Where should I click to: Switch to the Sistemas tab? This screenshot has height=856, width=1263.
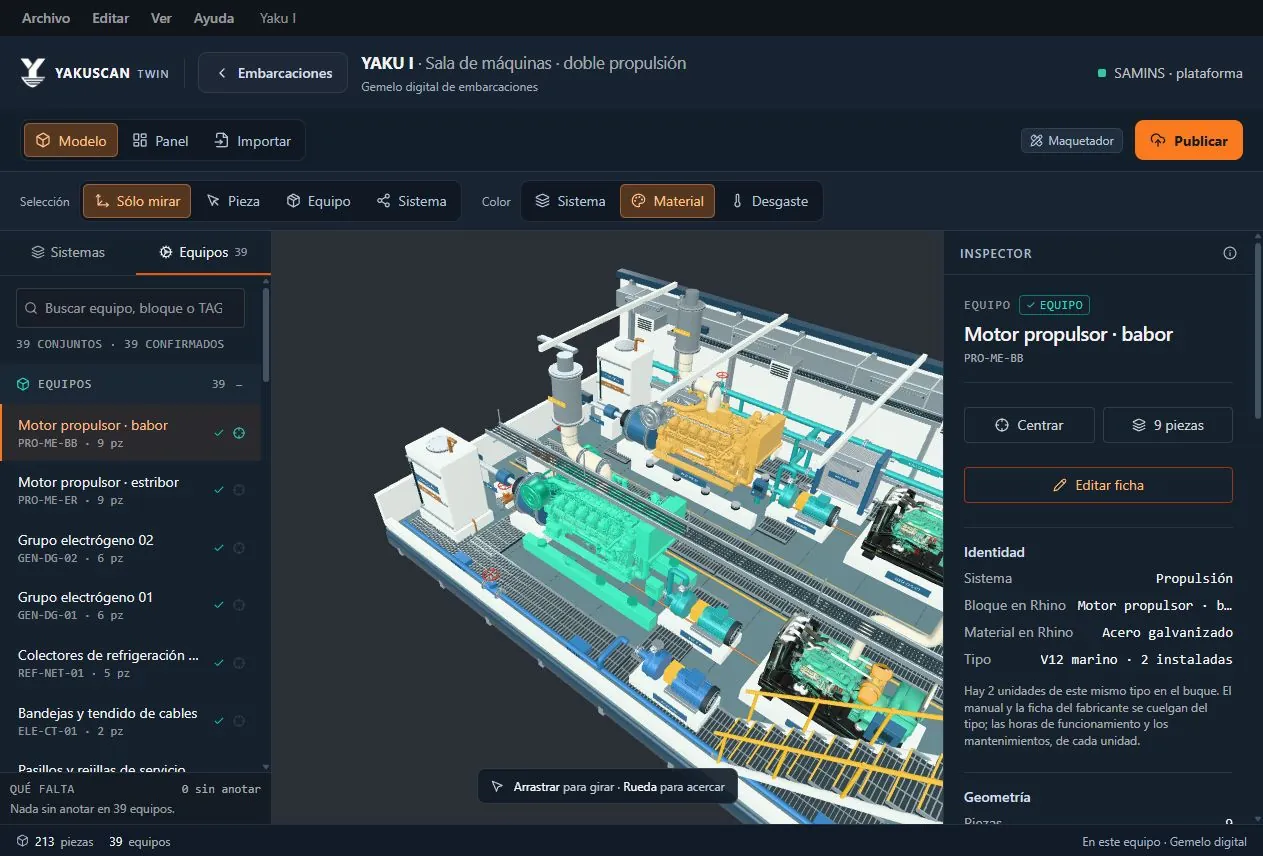coord(68,253)
